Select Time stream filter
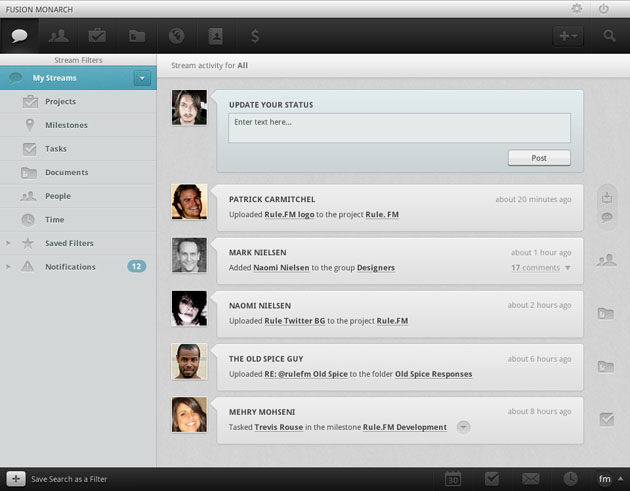630x491 pixels. pos(78,219)
